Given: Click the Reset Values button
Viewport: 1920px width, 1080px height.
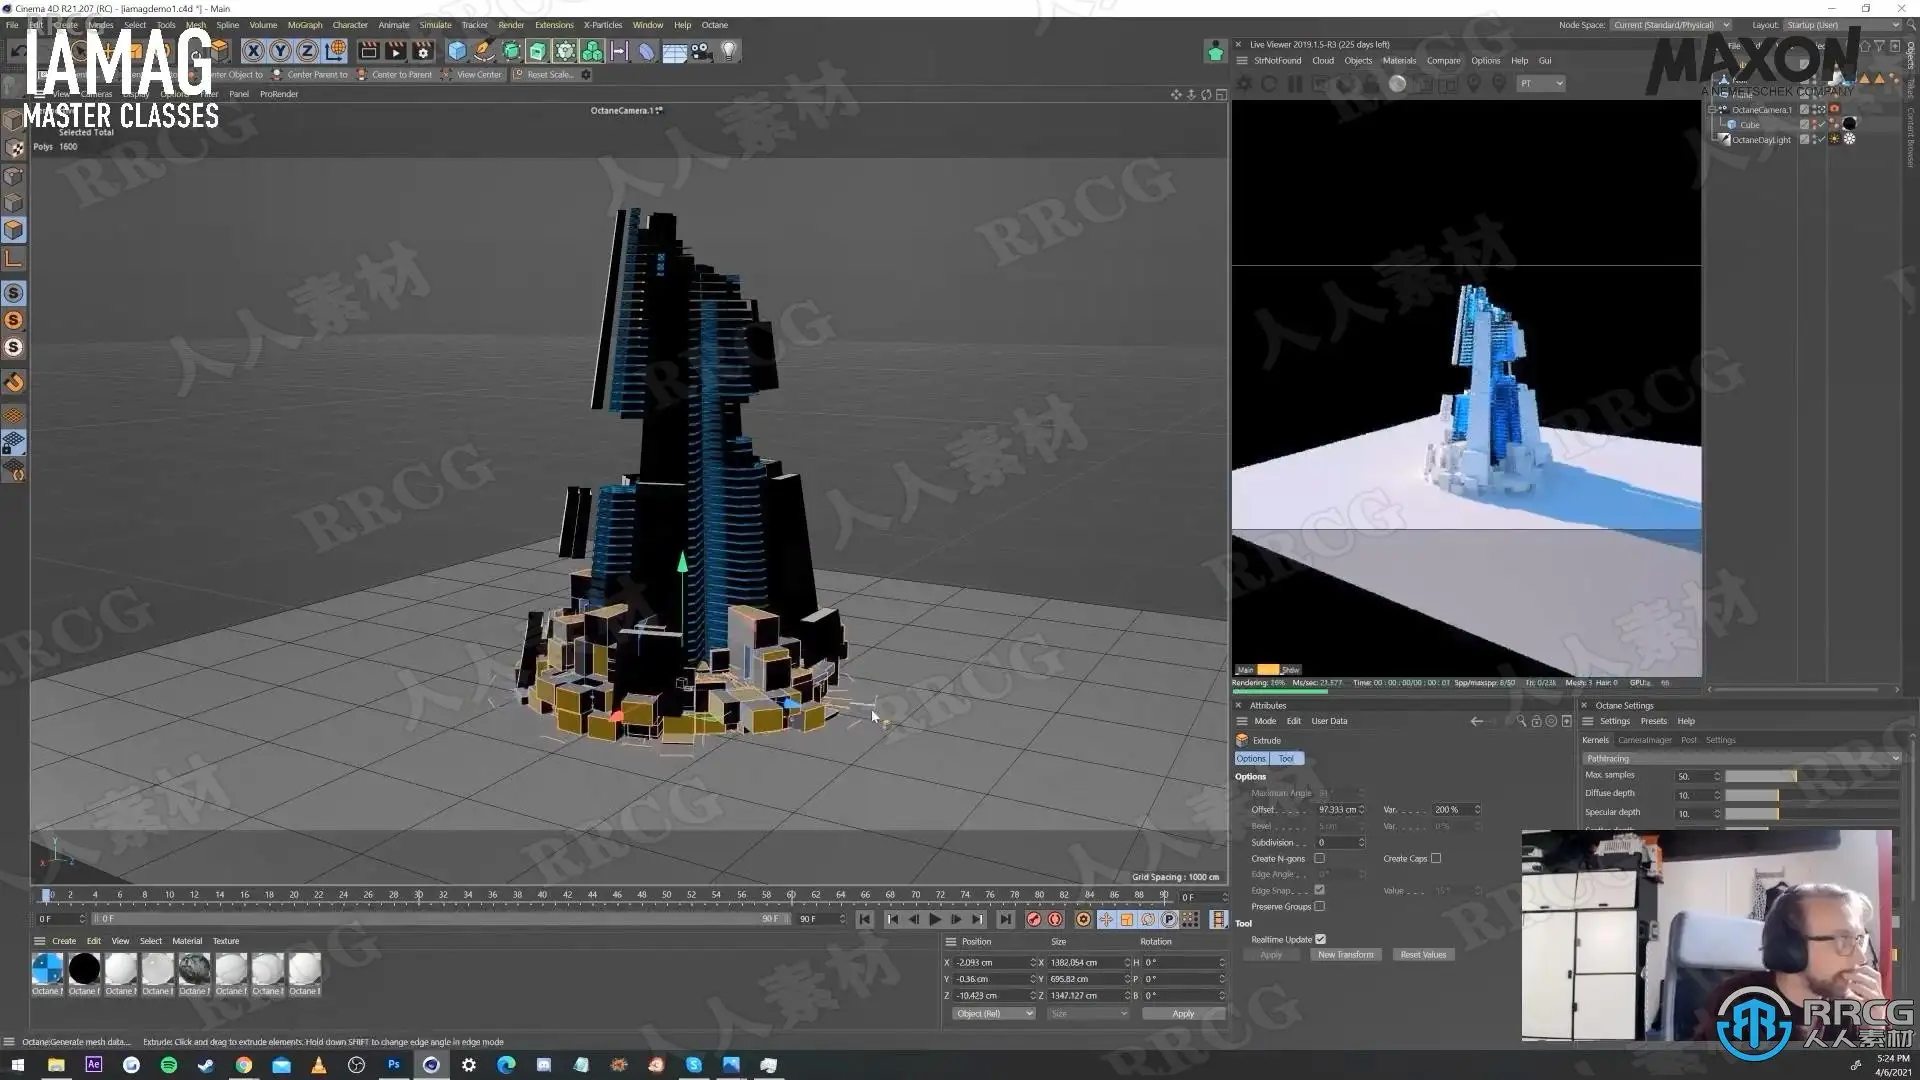Looking at the screenshot, I should coord(1422,954).
